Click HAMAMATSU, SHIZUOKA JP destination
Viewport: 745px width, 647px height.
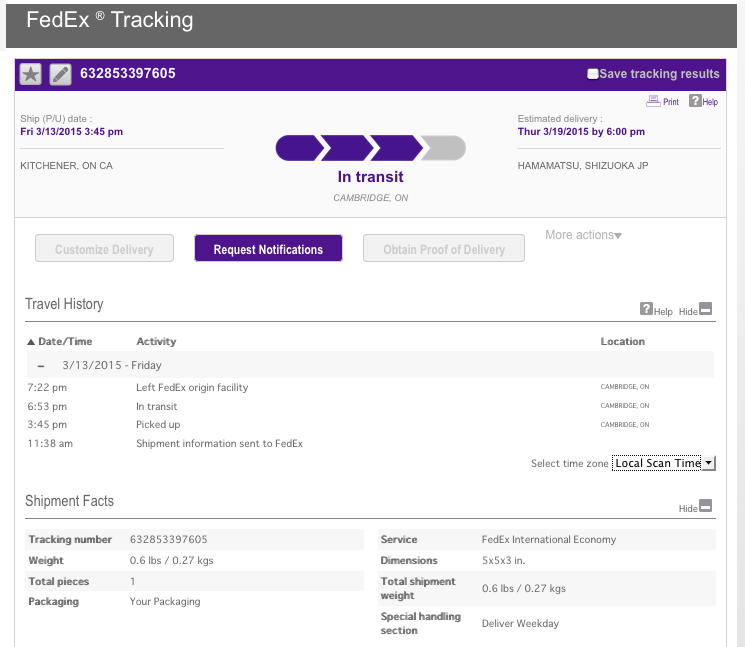tap(583, 166)
